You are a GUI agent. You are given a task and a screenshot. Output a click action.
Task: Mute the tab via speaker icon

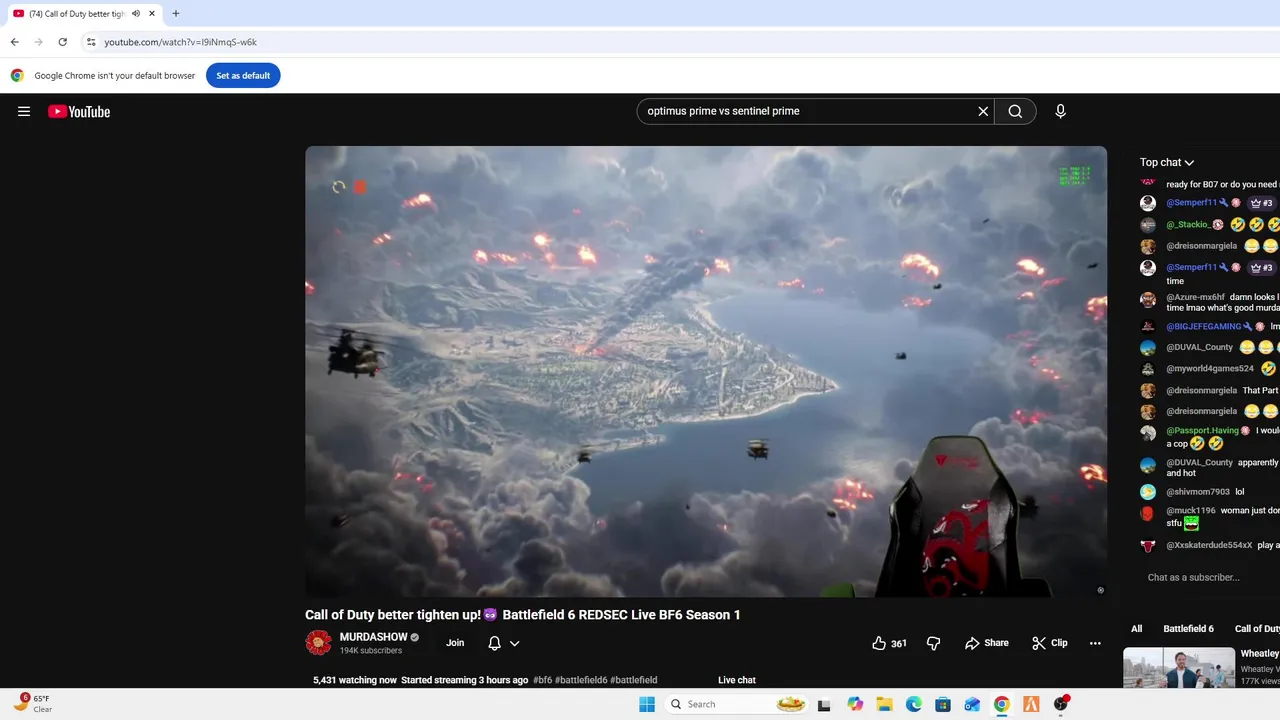pos(136,14)
